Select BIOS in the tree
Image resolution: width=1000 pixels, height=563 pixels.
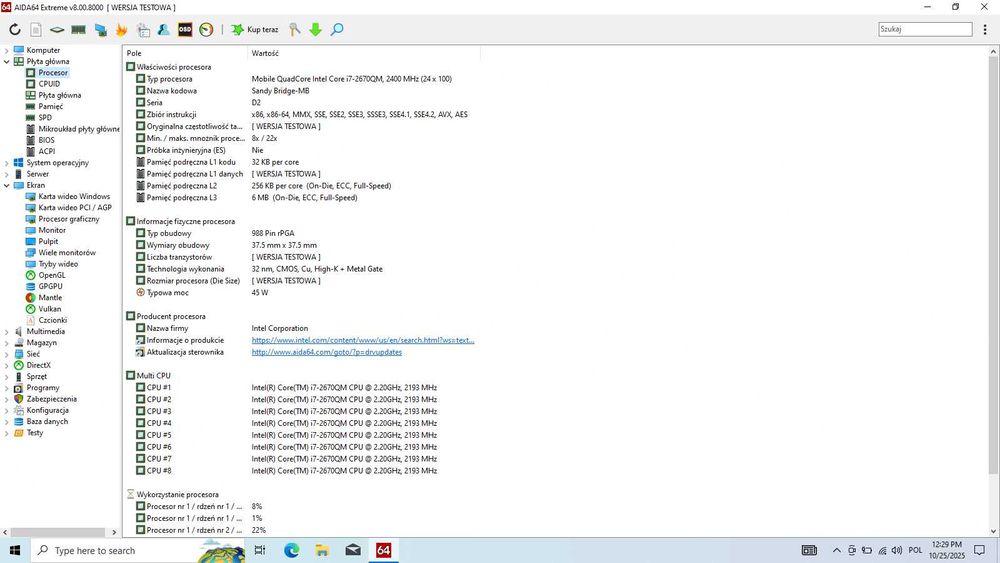tap(47, 140)
